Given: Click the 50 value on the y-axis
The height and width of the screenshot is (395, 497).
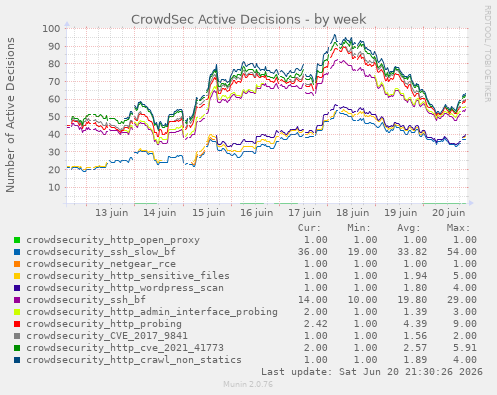Looking at the screenshot, I should [x=54, y=117].
